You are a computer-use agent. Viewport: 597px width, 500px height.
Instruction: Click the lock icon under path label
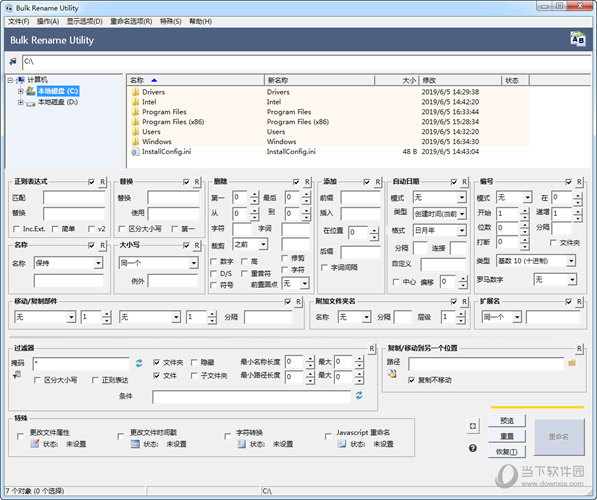[x=392, y=374]
